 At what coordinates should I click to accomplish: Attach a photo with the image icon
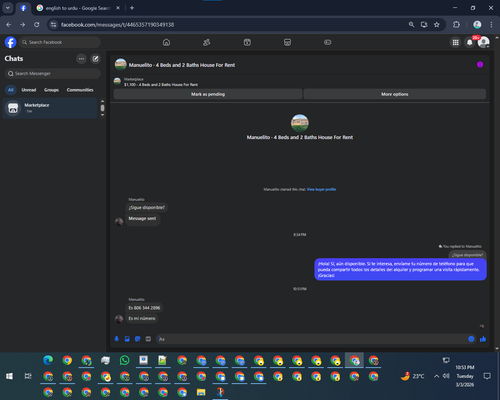coord(127,339)
